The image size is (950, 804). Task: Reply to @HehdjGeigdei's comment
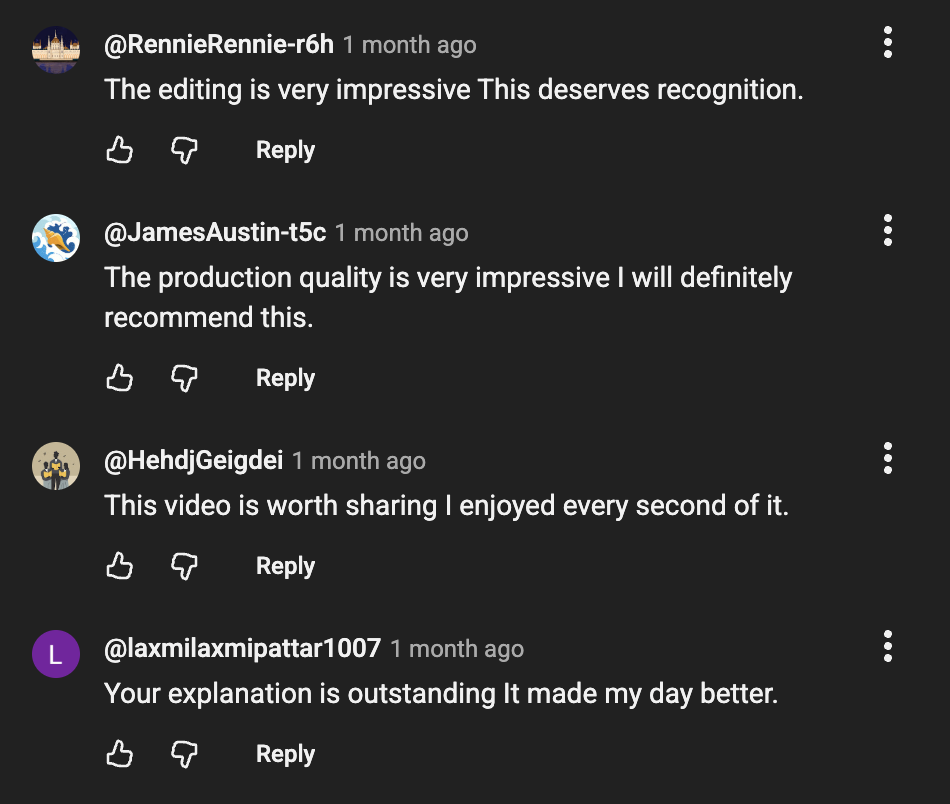pos(285,566)
